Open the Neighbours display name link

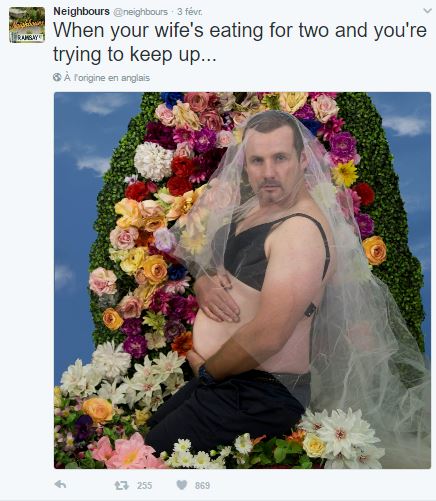click(x=81, y=11)
